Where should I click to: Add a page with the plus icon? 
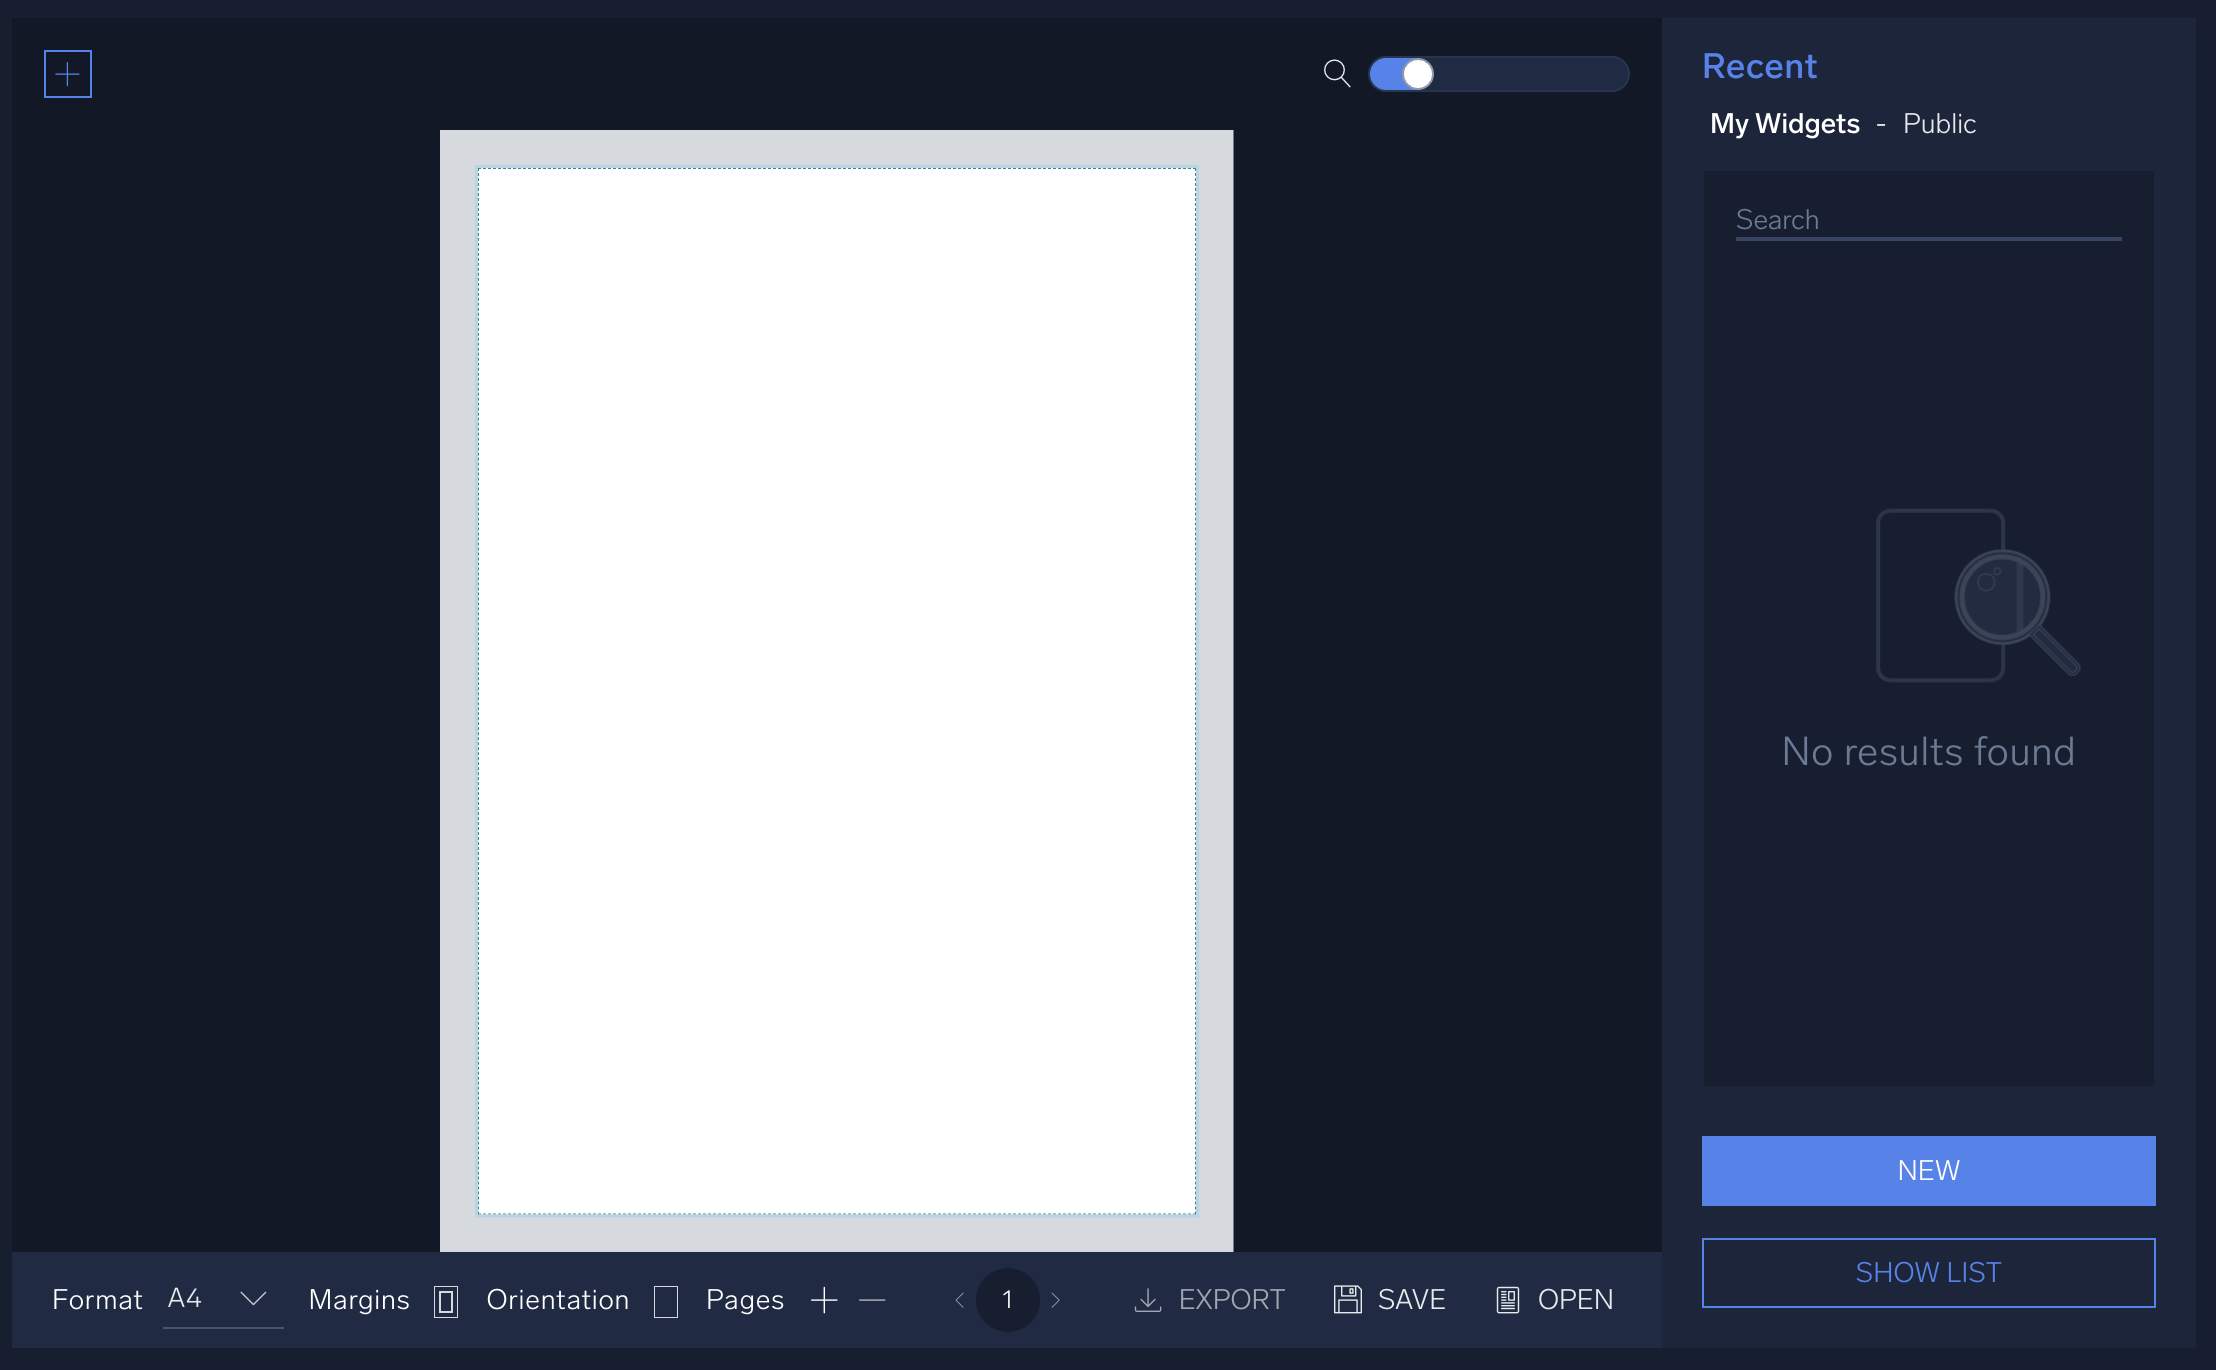(x=823, y=1300)
